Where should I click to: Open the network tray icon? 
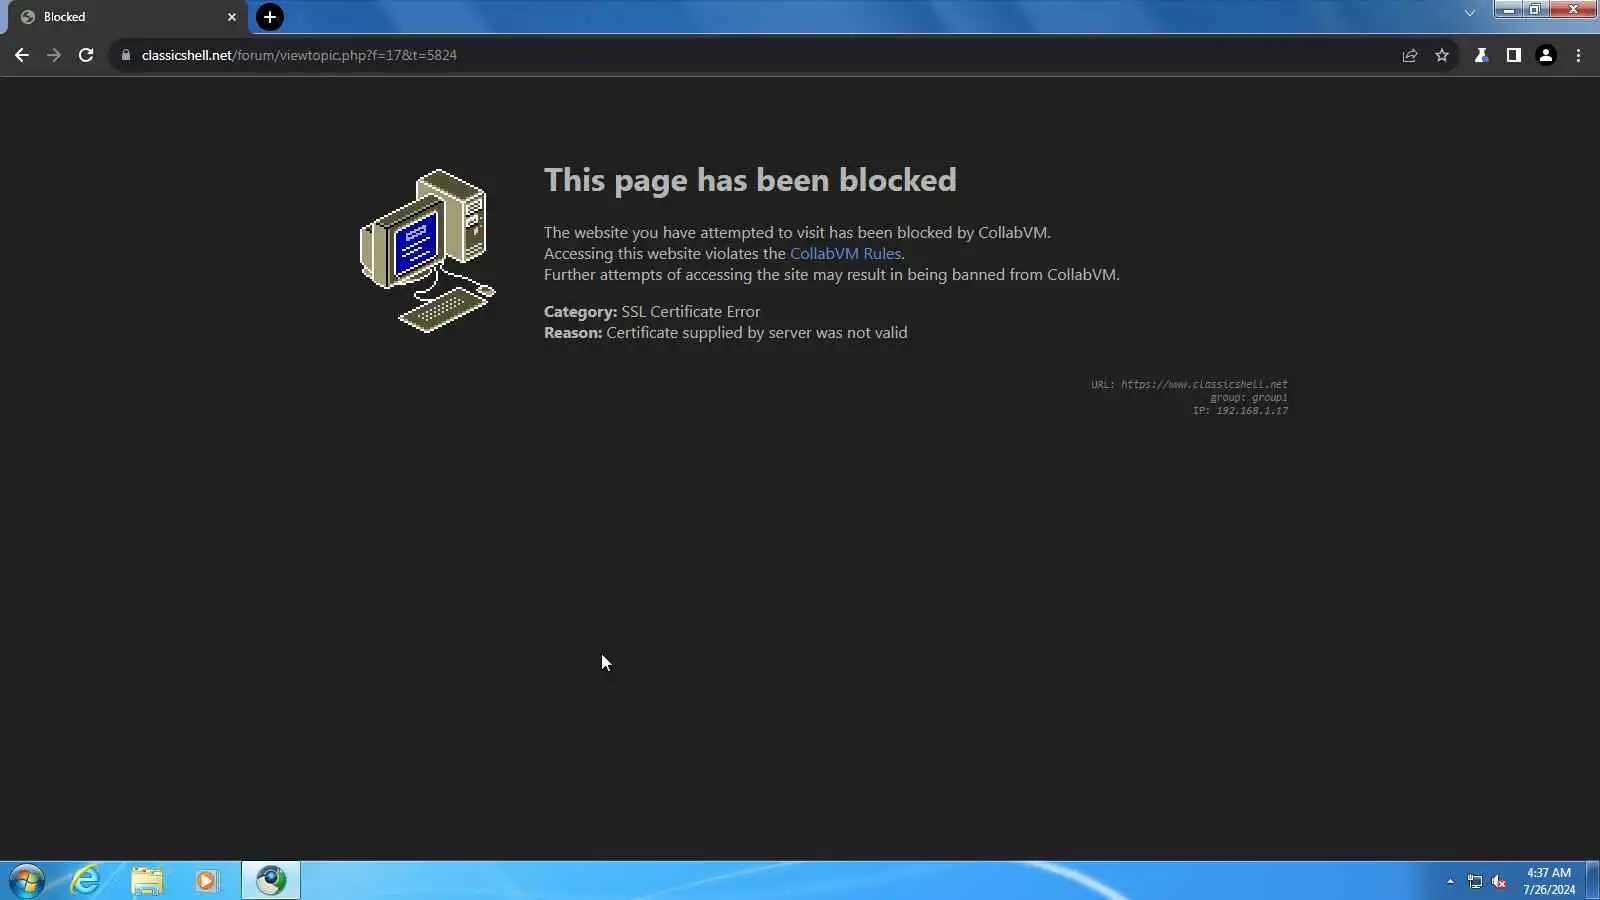click(1475, 882)
